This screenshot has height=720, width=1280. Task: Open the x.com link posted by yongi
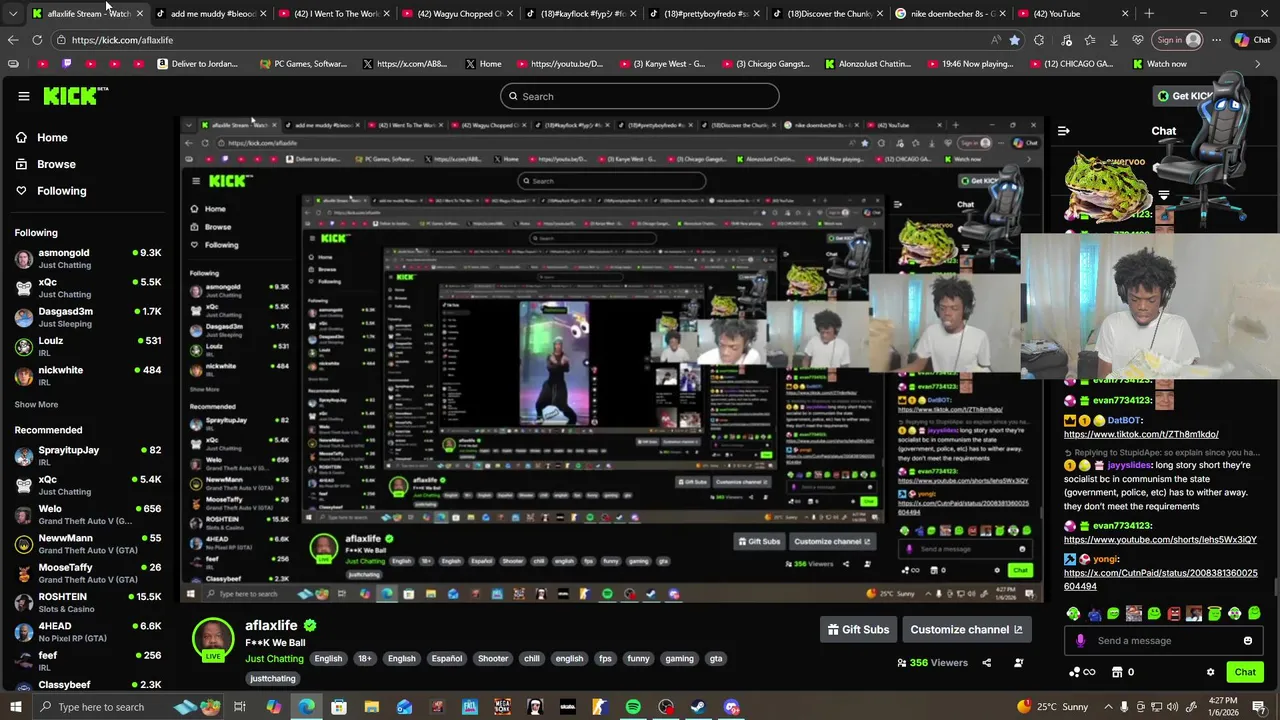1161,579
